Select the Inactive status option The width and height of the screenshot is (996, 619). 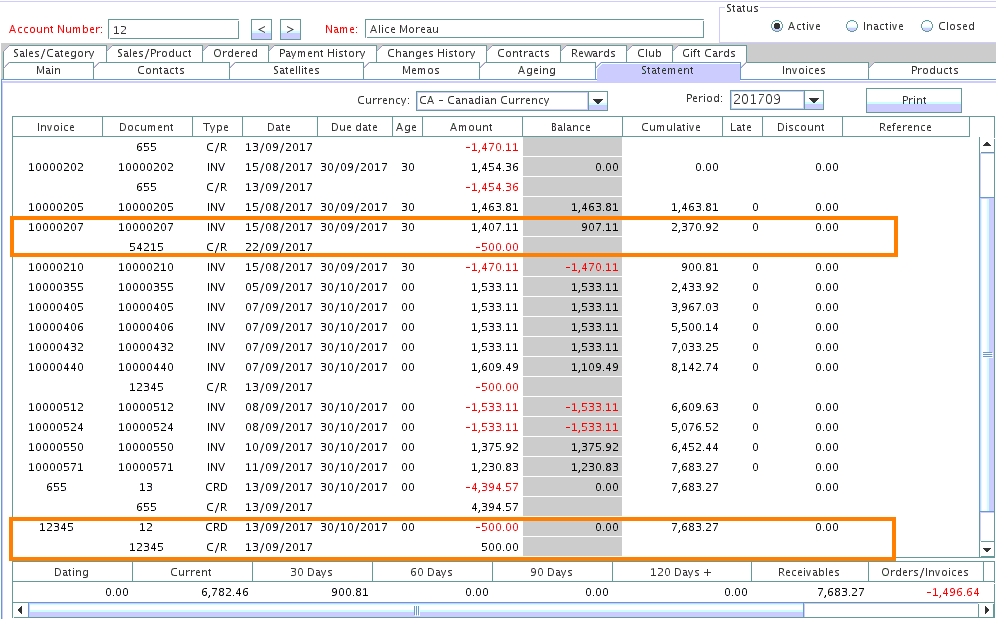(852, 26)
